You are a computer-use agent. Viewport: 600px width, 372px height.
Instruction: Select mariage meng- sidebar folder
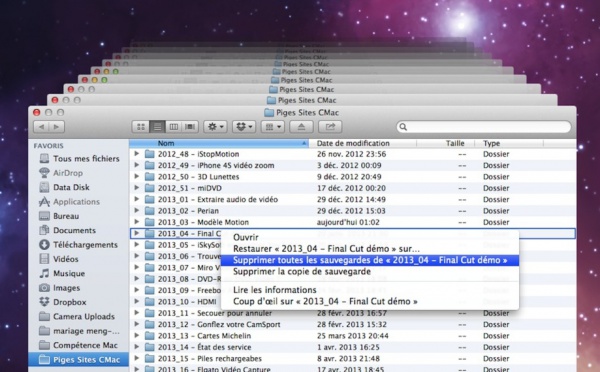pos(79,331)
